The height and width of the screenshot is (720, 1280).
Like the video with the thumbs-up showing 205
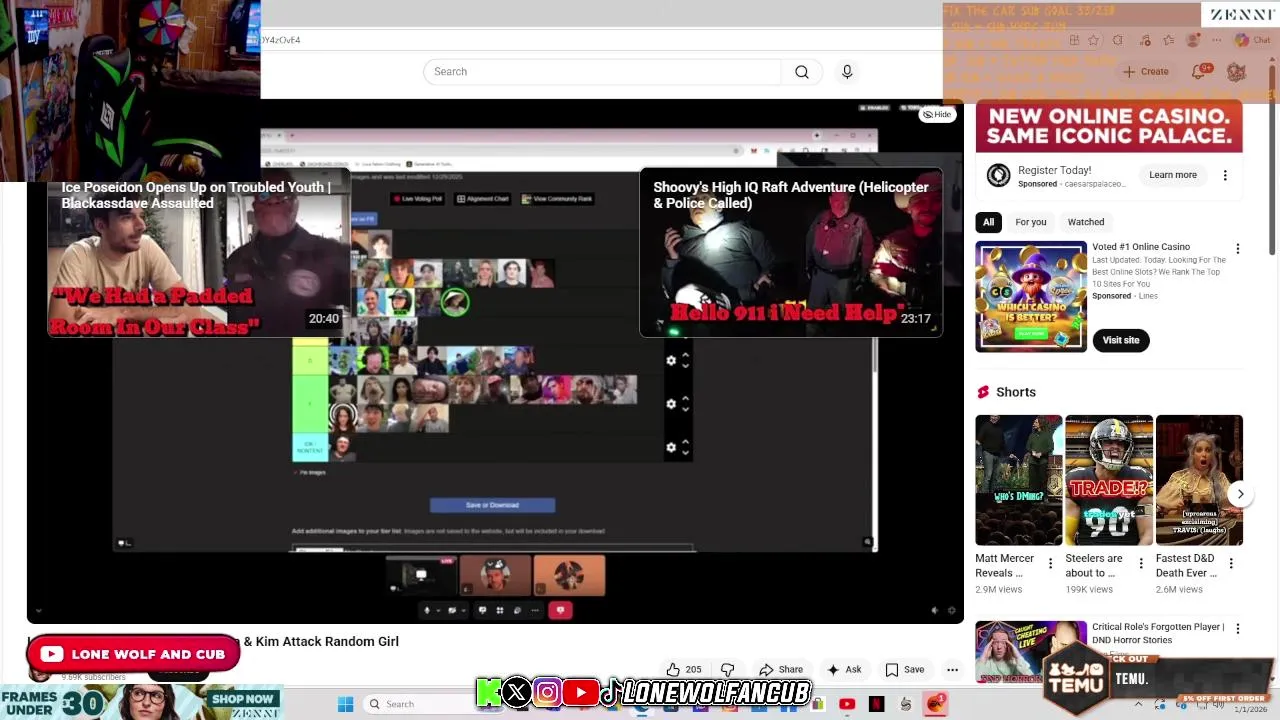tap(684, 670)
